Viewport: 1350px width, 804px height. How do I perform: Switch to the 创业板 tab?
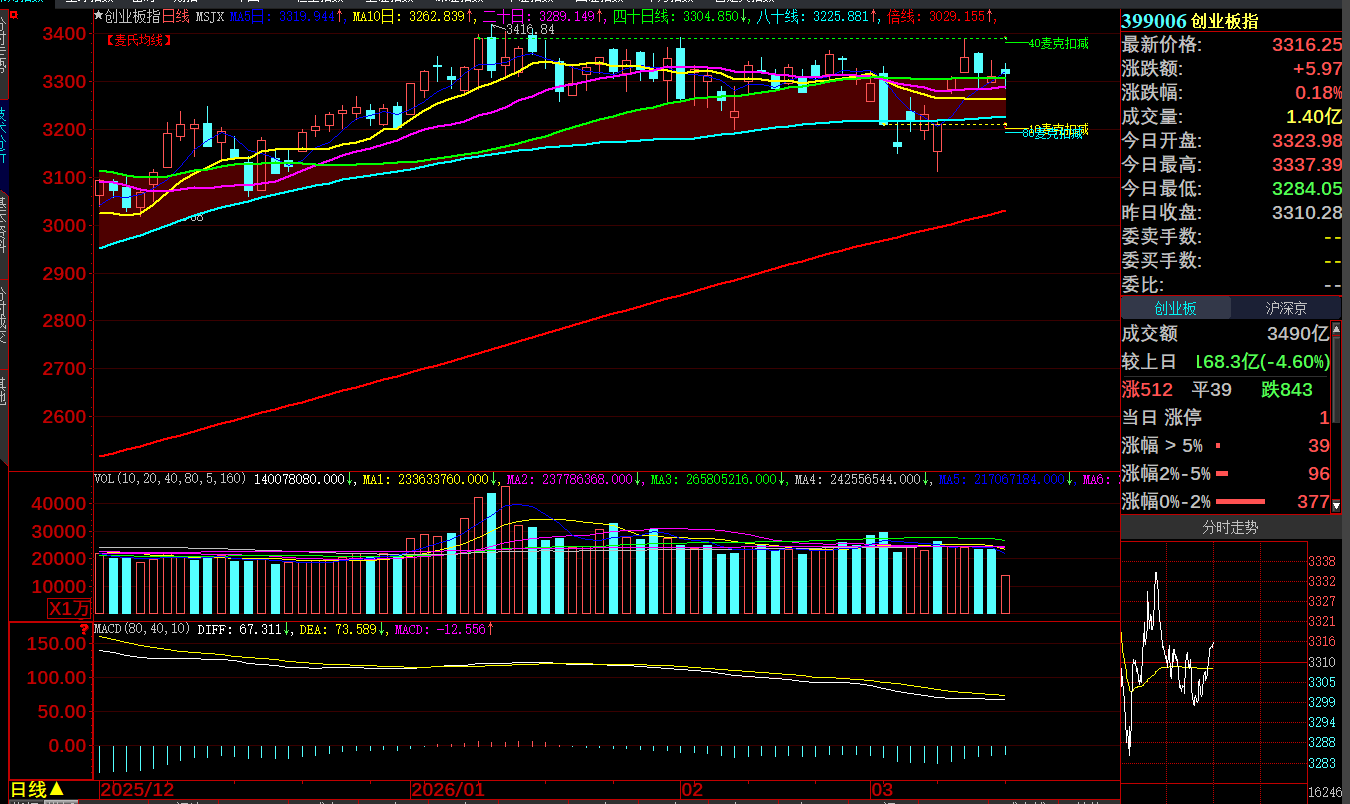[1176, 308]
